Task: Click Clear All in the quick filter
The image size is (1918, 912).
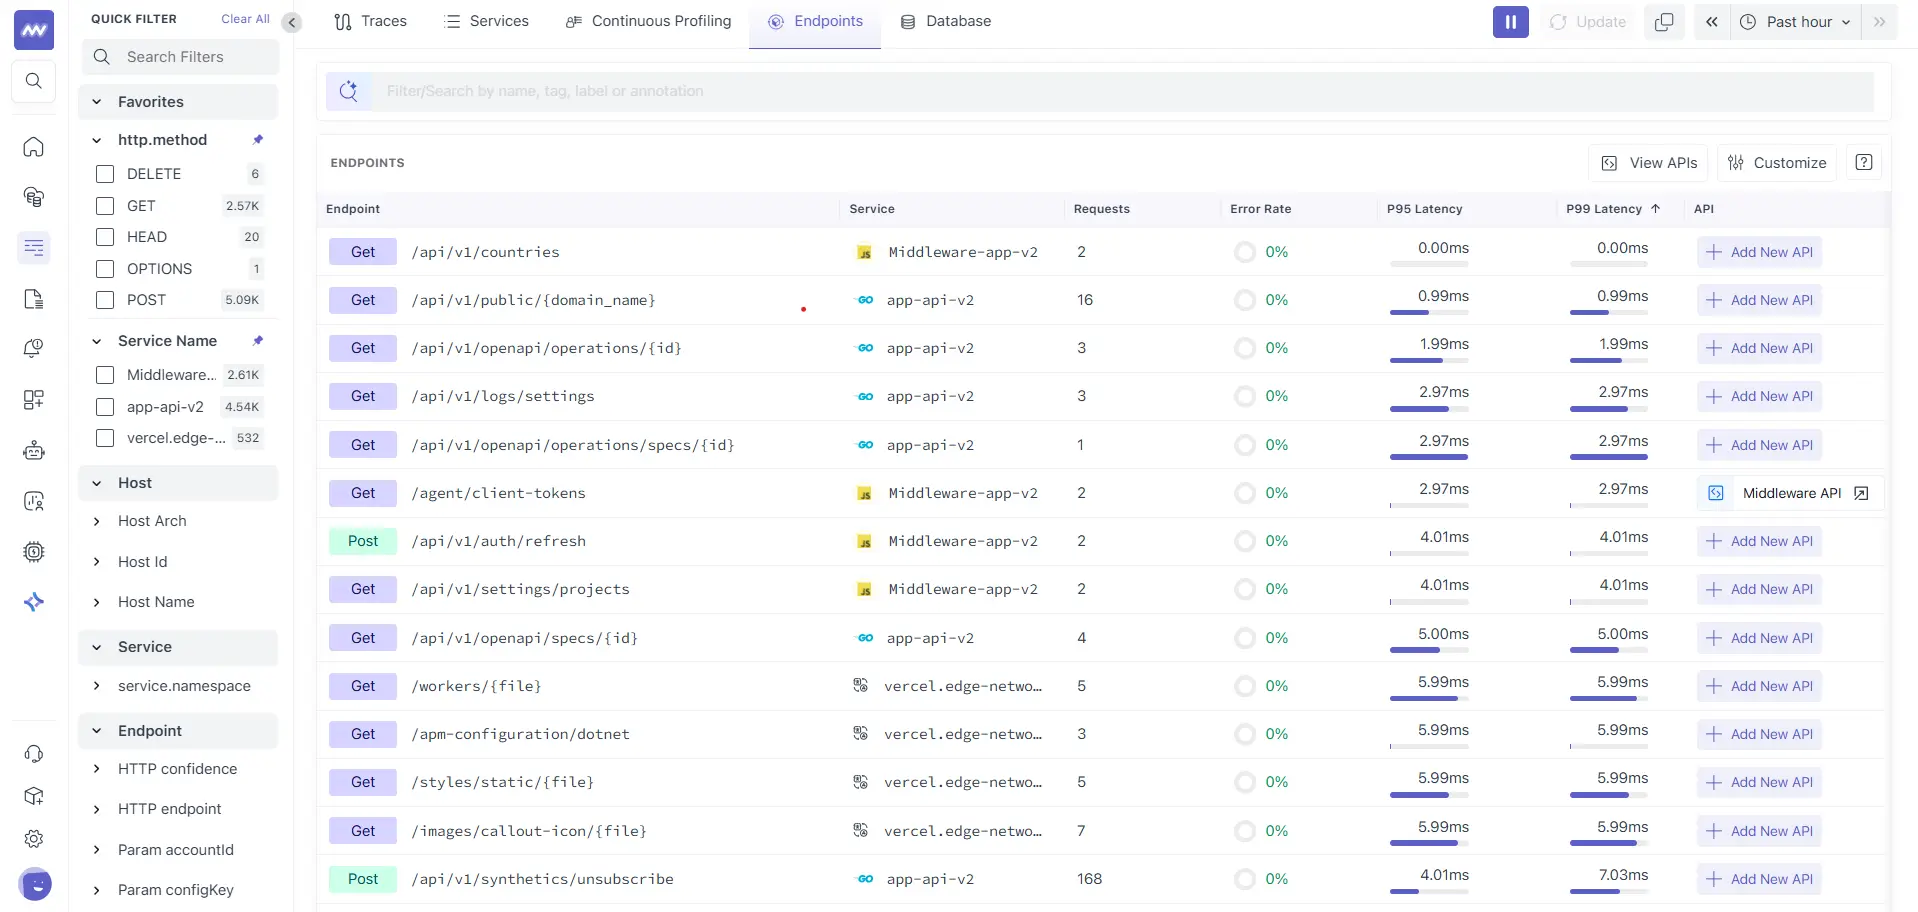Action: [245, 18]
